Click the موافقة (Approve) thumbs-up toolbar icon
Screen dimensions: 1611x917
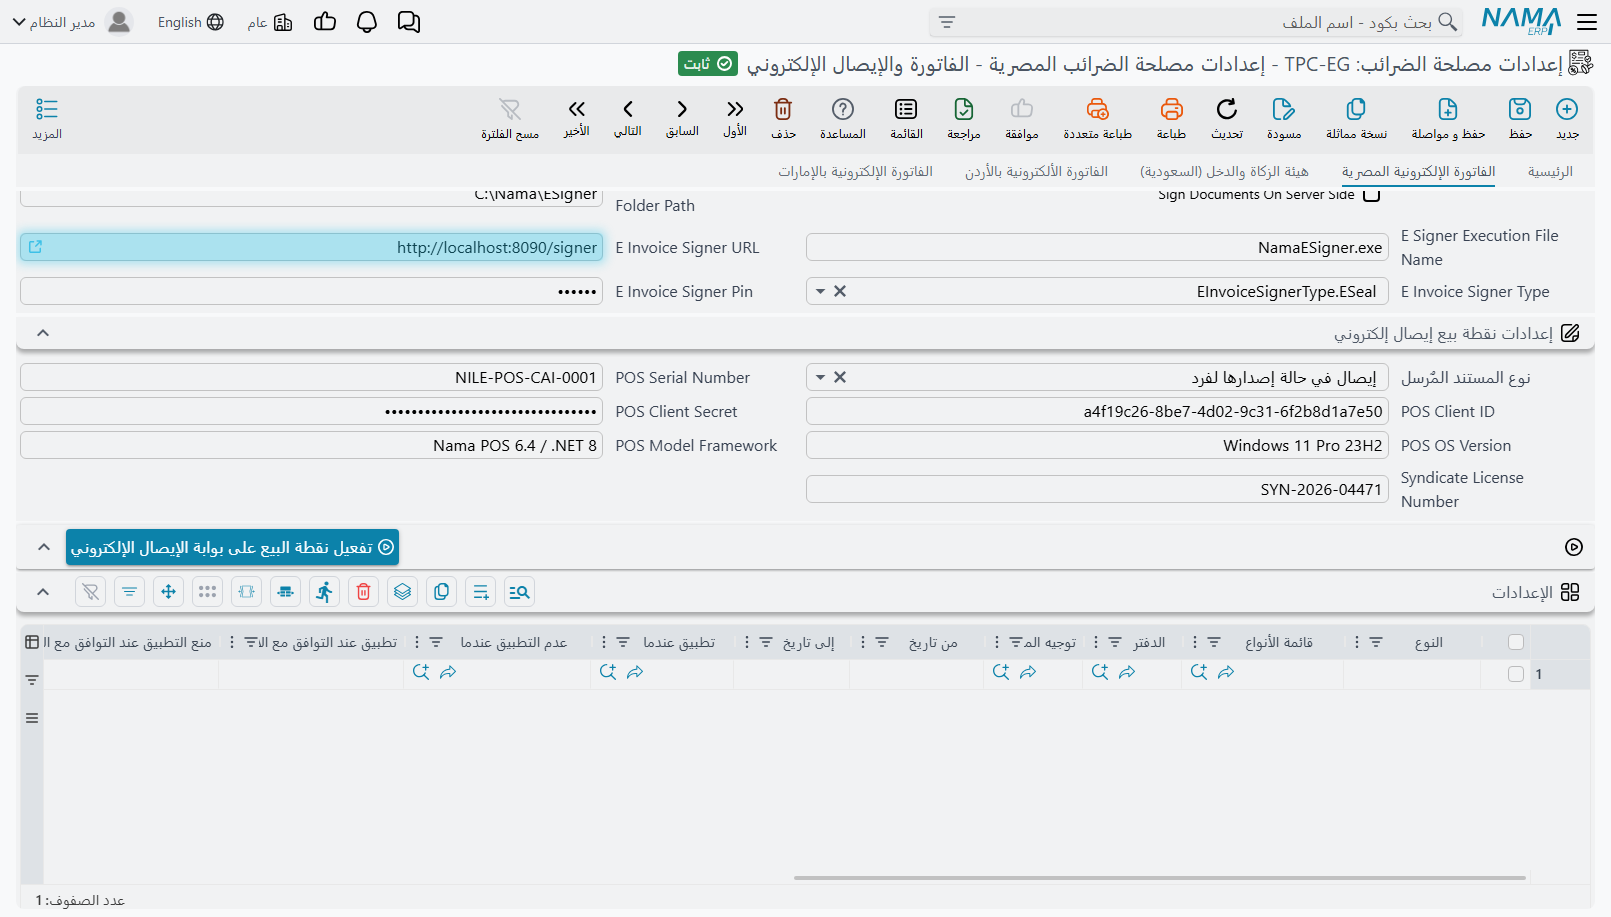click(x=1021, y=109)
